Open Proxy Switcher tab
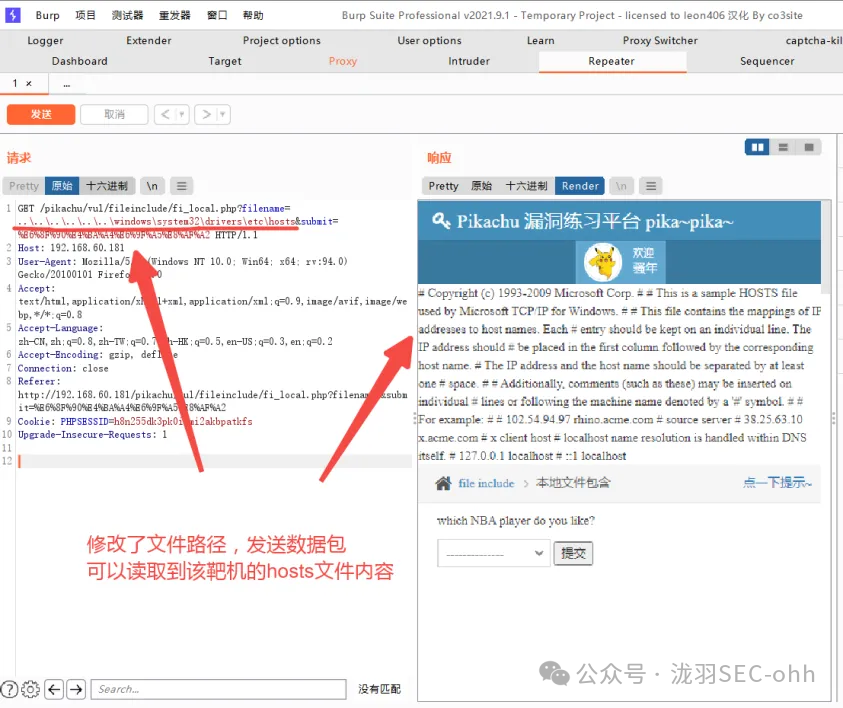 pyautogui.click(x=660, y=40)
